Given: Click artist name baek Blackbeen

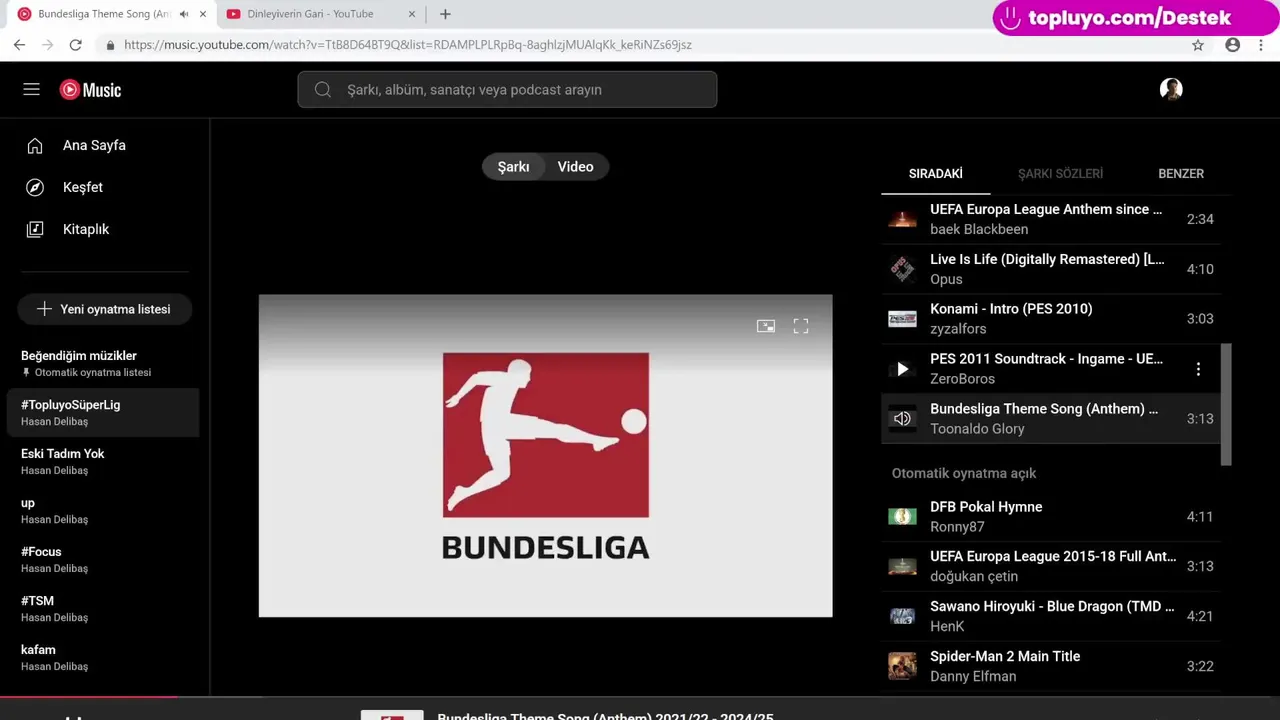Looking at the screenshot, I should [x=979, y=229].
